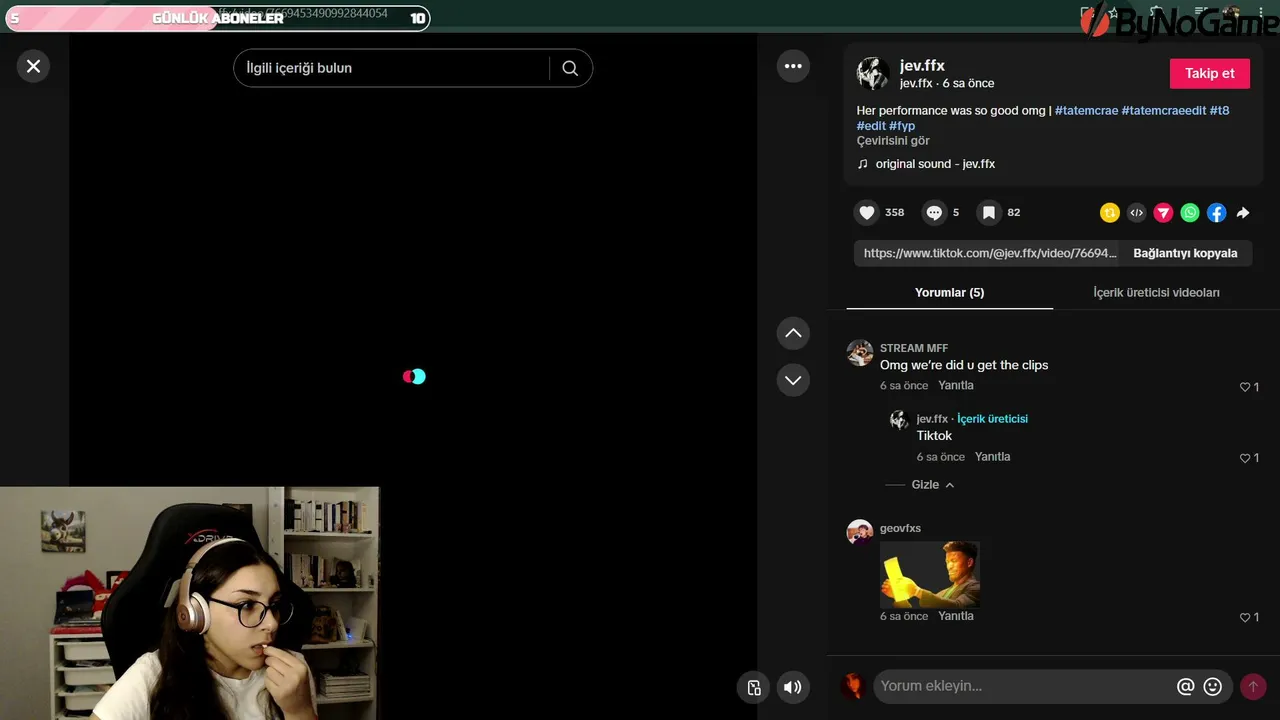Open the geovfxs username

pyautogui.click(x=900, y=528)
